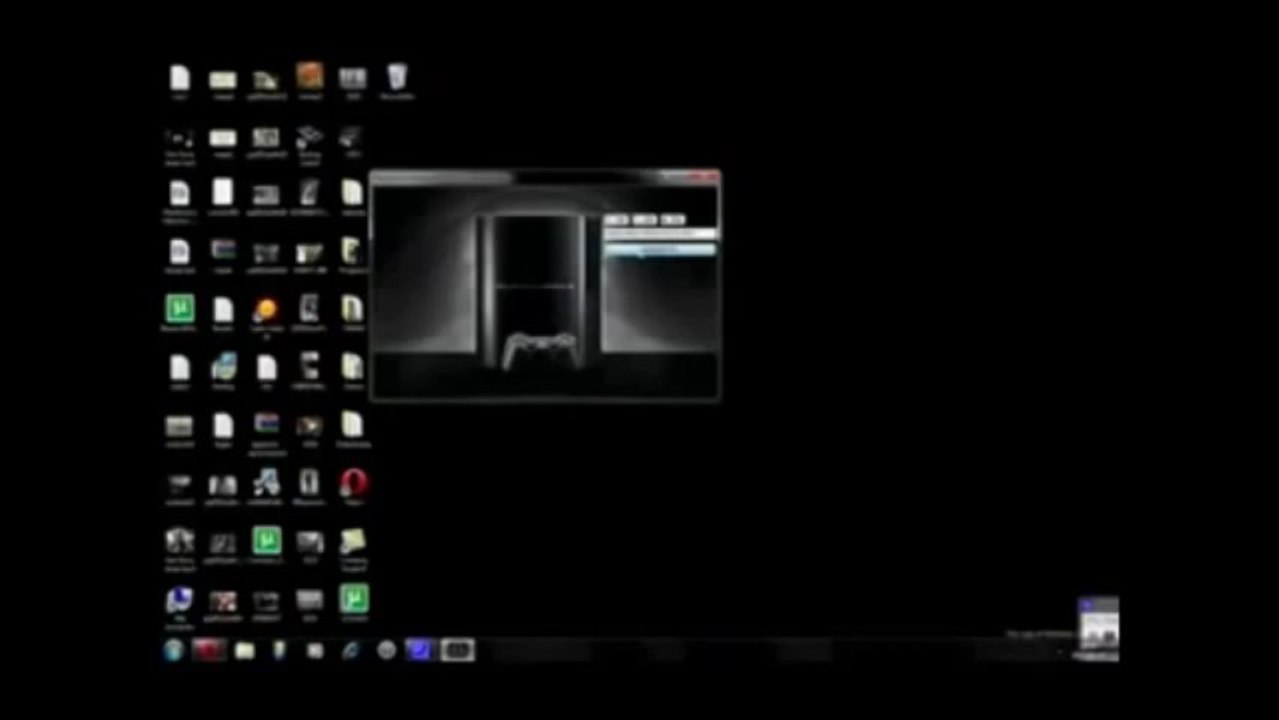The image size is (1279, 720).
Task: Select the orange square icon in top row
Action: (x=310, y=77)
